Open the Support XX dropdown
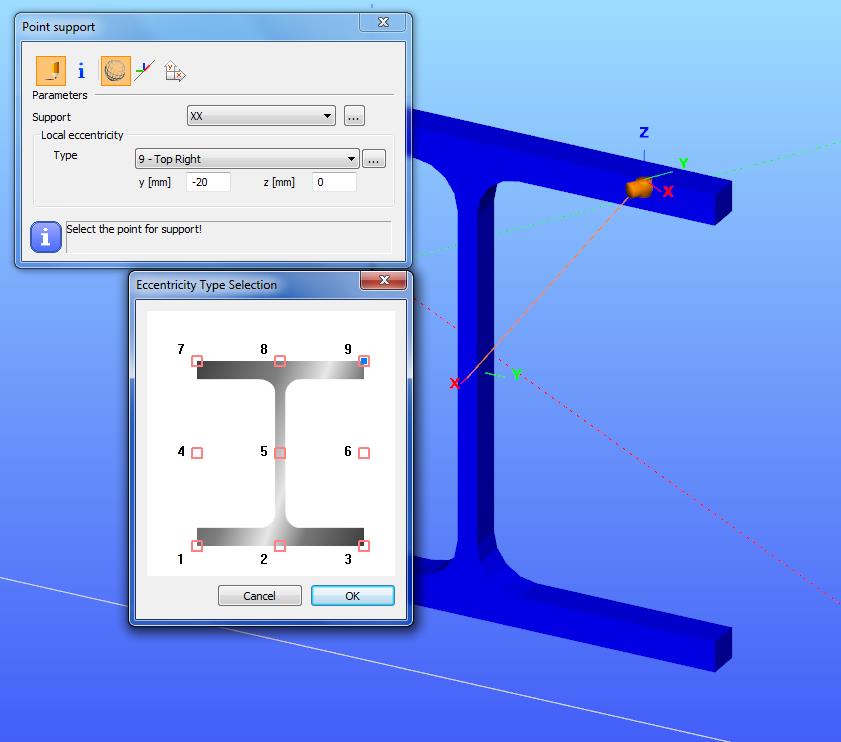Image resolution: width=841 pixels, height=742 pixels. 261,116
